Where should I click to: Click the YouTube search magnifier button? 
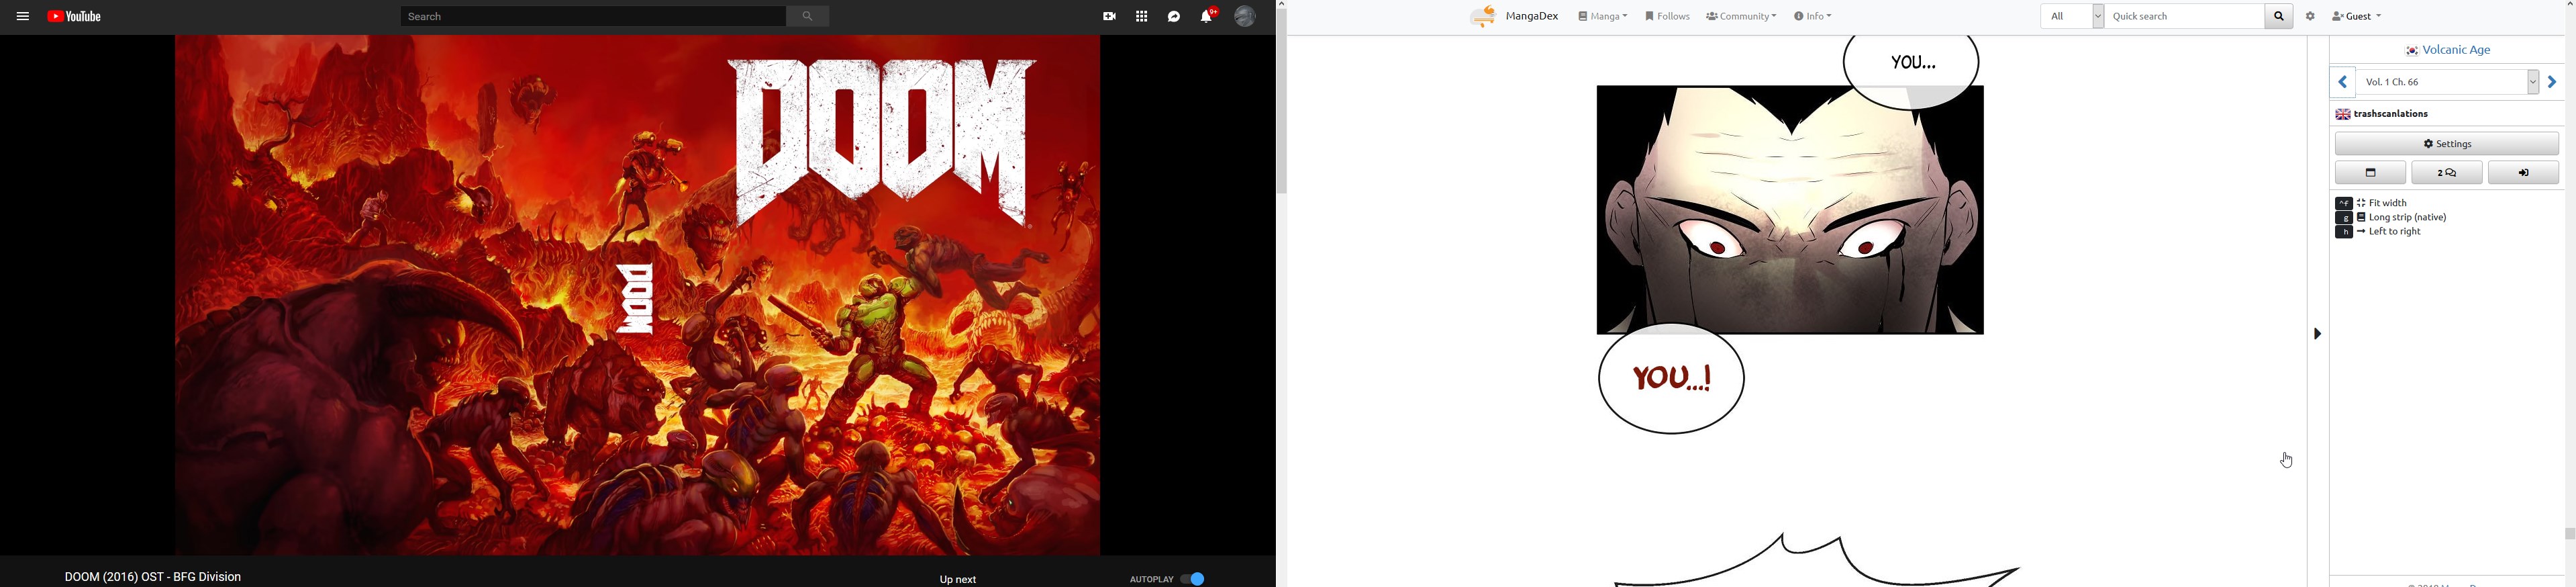[x=807, y=16]
